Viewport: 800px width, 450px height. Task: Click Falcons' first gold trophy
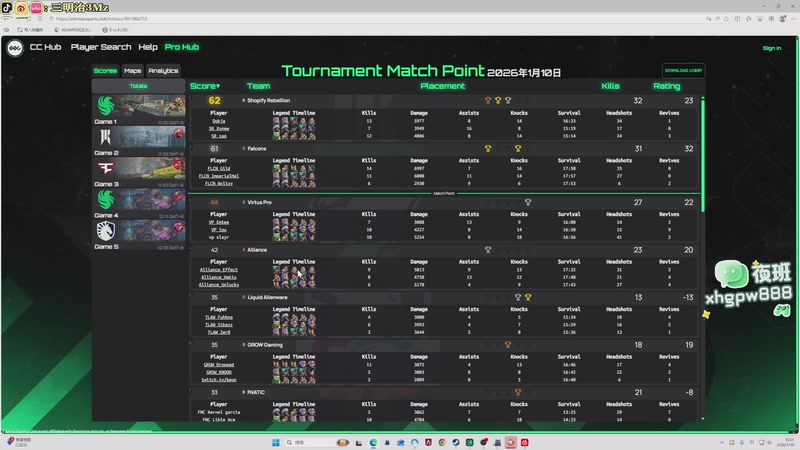point(488,148)
